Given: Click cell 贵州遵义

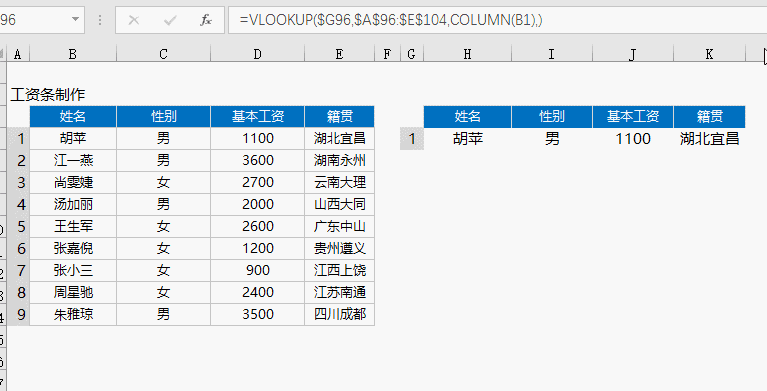Looking at the screenshot, I should pyautogui.click(x=339, y=249).
